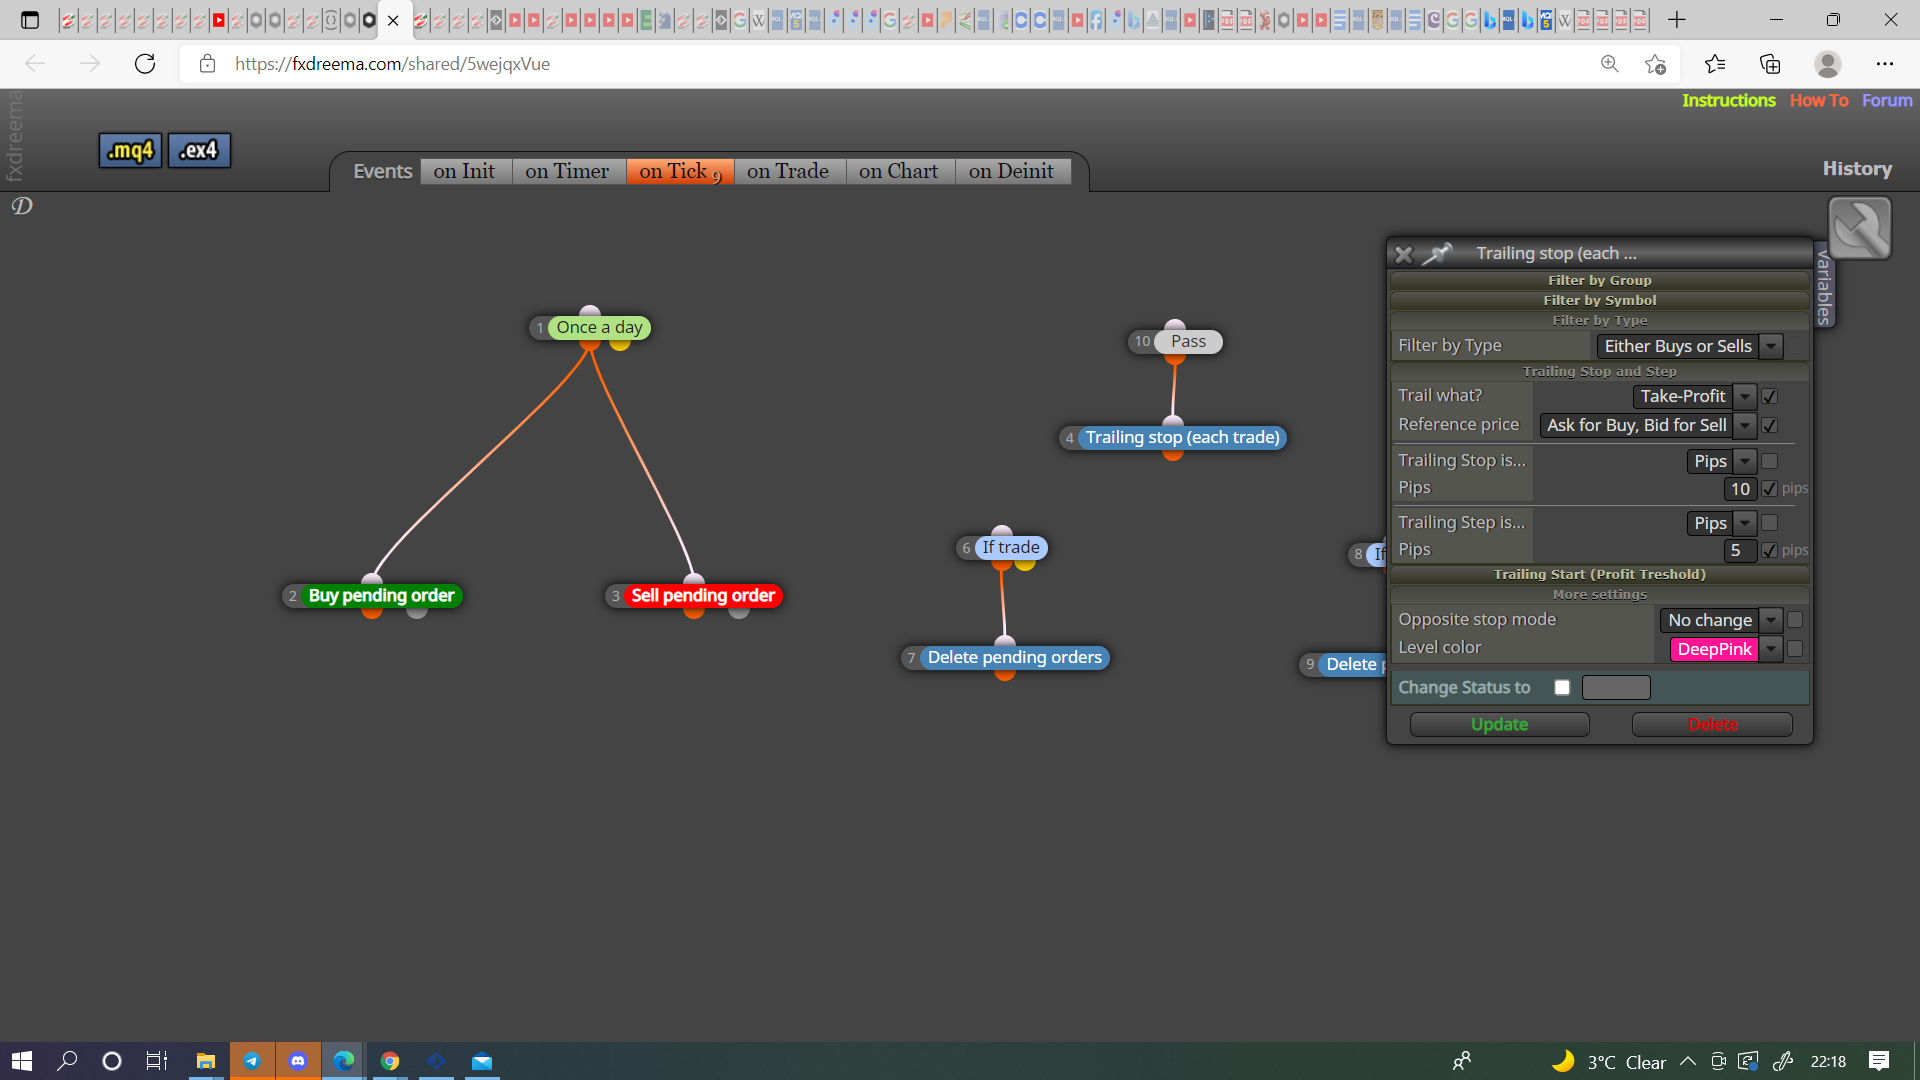Open Opposite stop mode dropdown
Viewport: 1920px width, 1080px height.
[x=1721, y=620]
